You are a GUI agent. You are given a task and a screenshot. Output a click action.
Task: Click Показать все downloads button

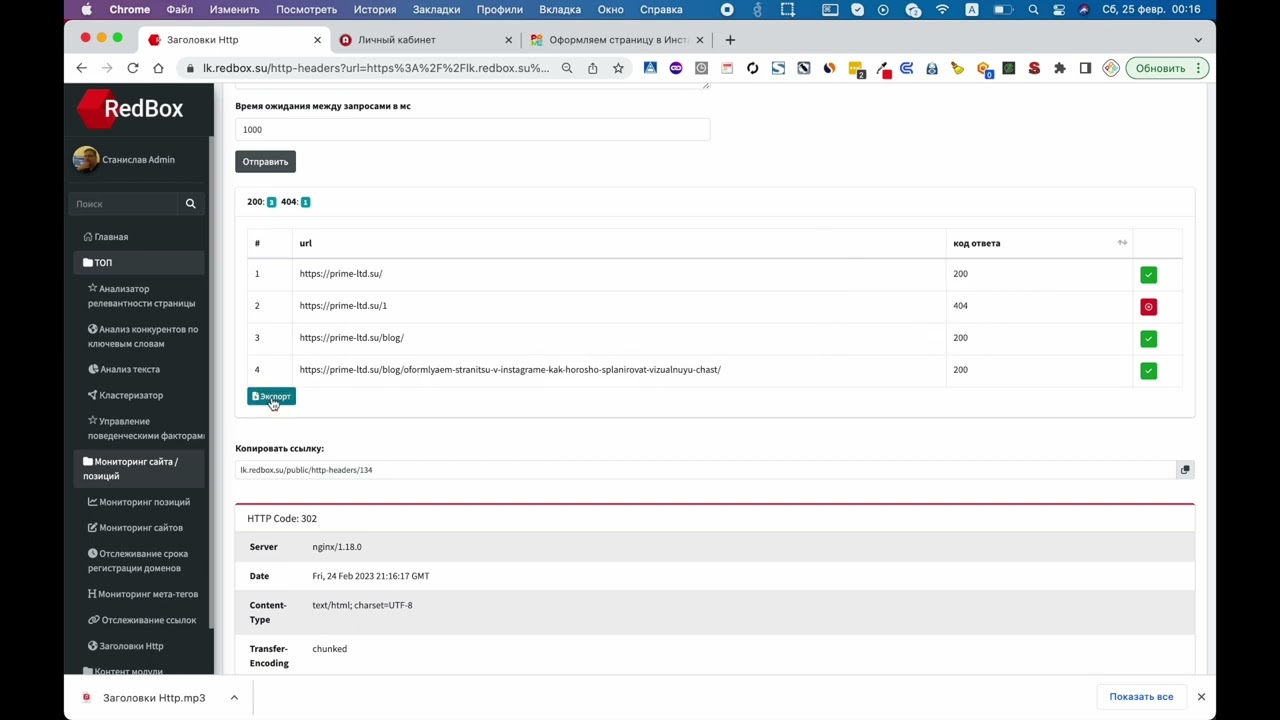click(1141, 697)
